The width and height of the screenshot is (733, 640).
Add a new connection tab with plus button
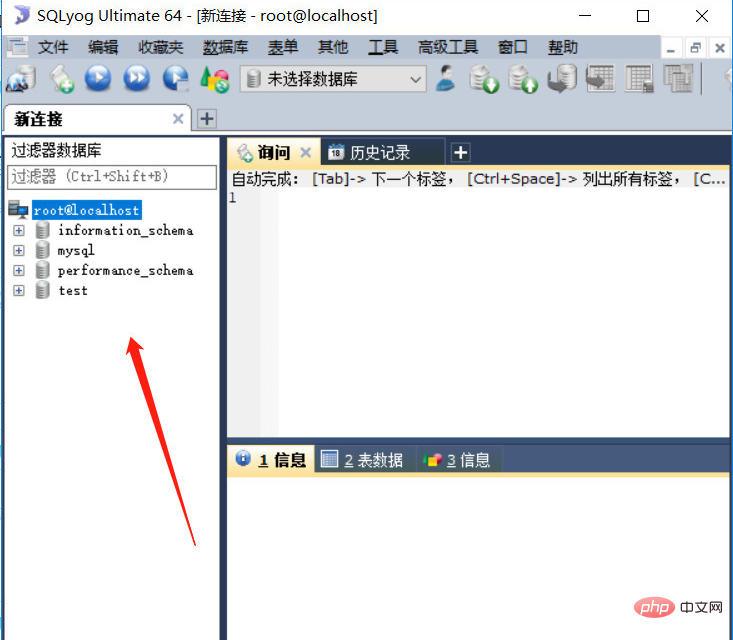click(x=206, y=119)
